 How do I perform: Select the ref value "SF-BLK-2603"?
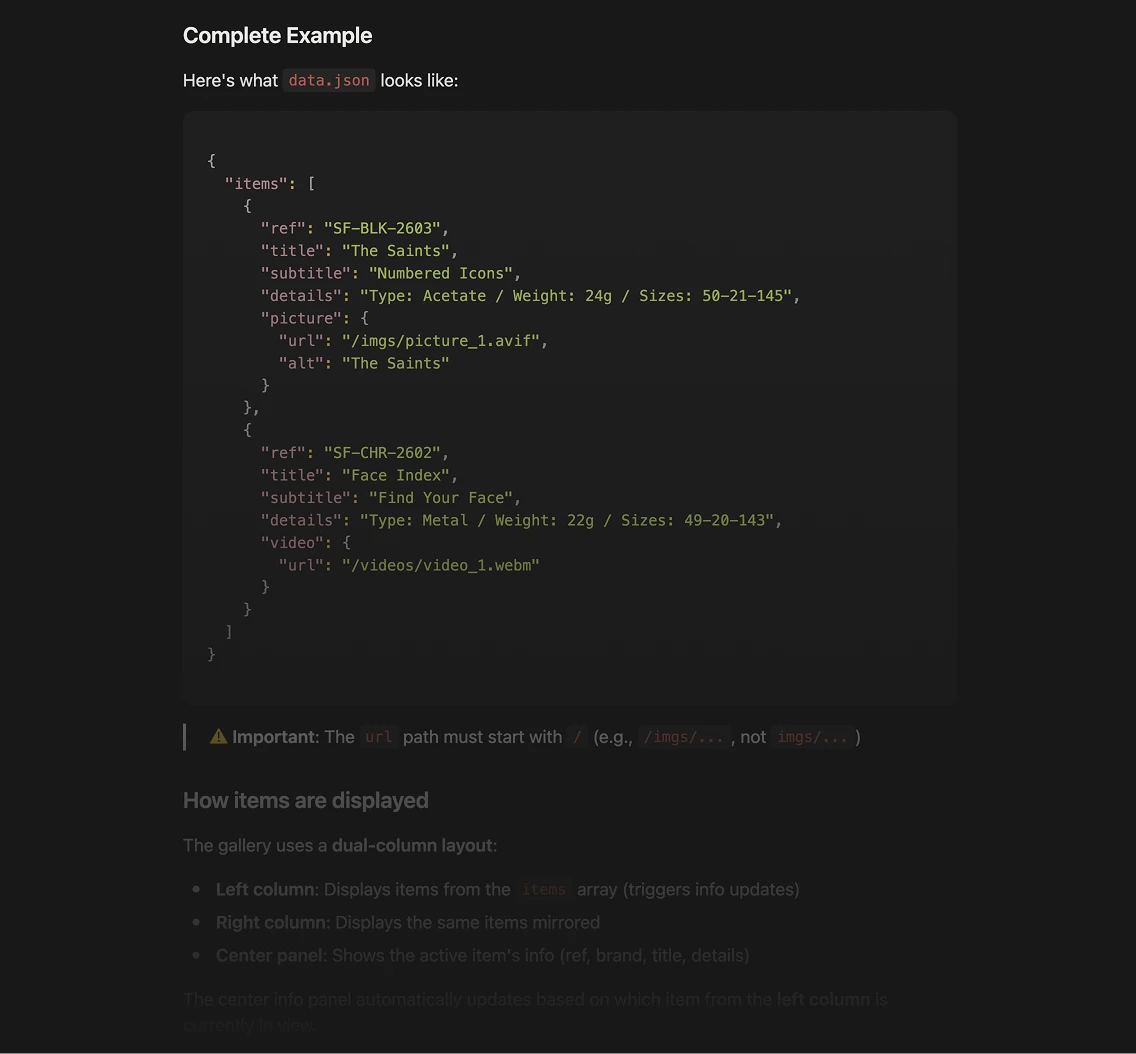(x=383, y=229)
